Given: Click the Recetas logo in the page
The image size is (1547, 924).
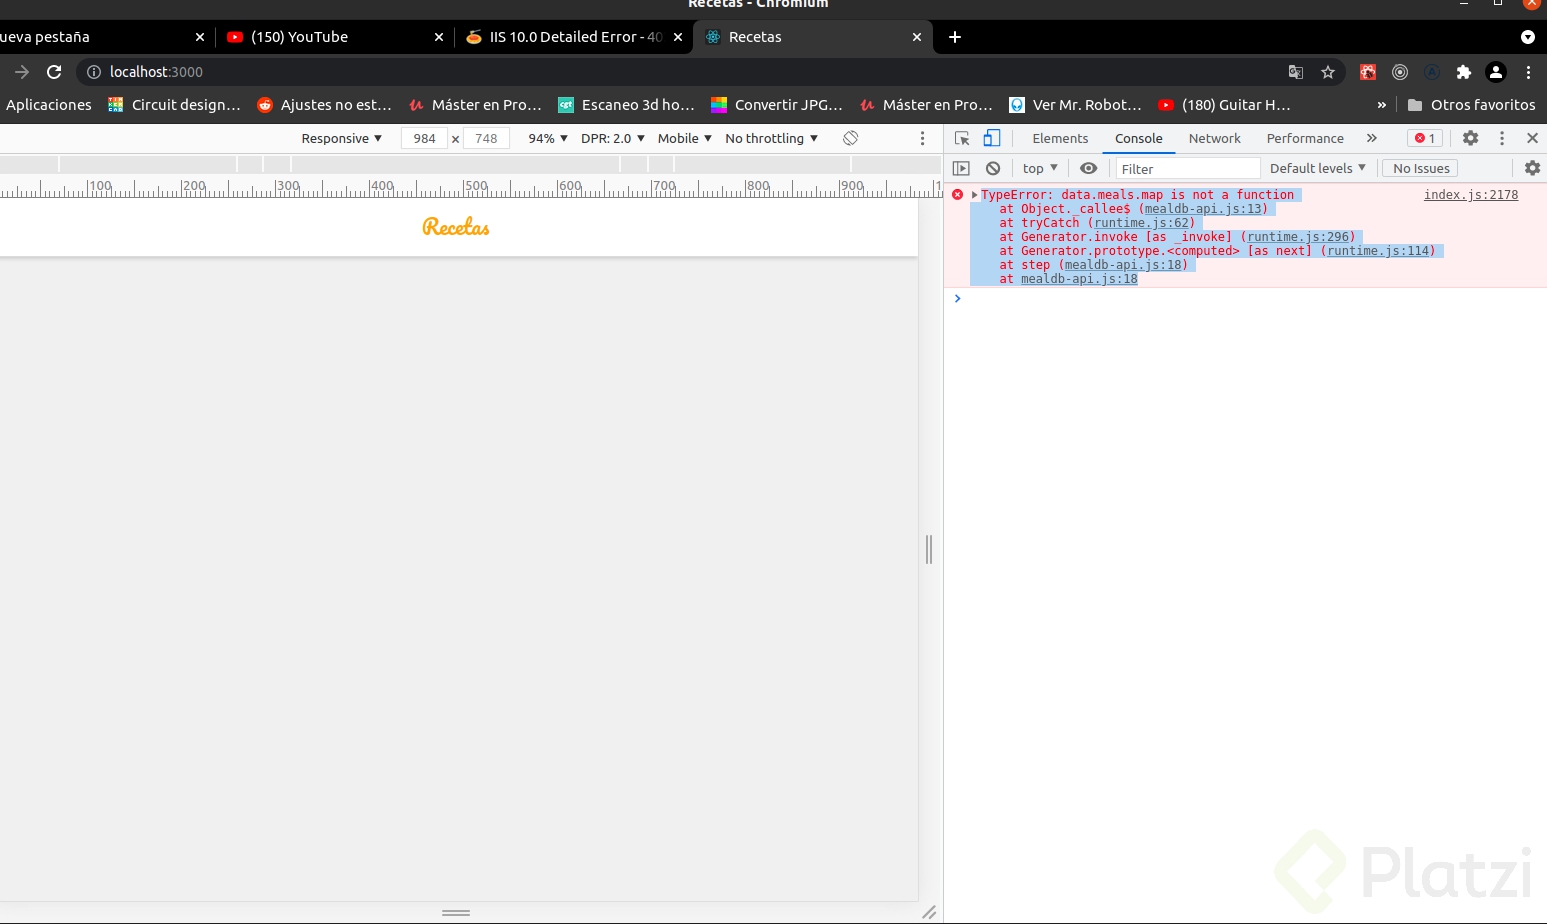Looking at the screenshot, I should click(x=456, y=227).
